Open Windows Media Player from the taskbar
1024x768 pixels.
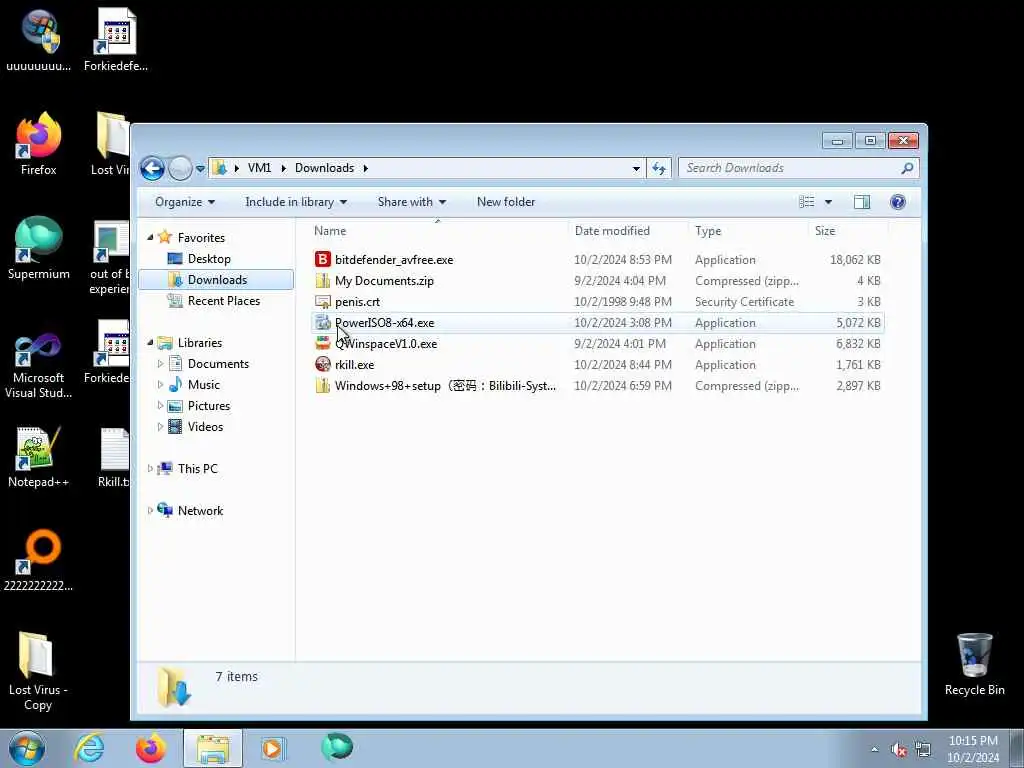[x=273, y=748]
